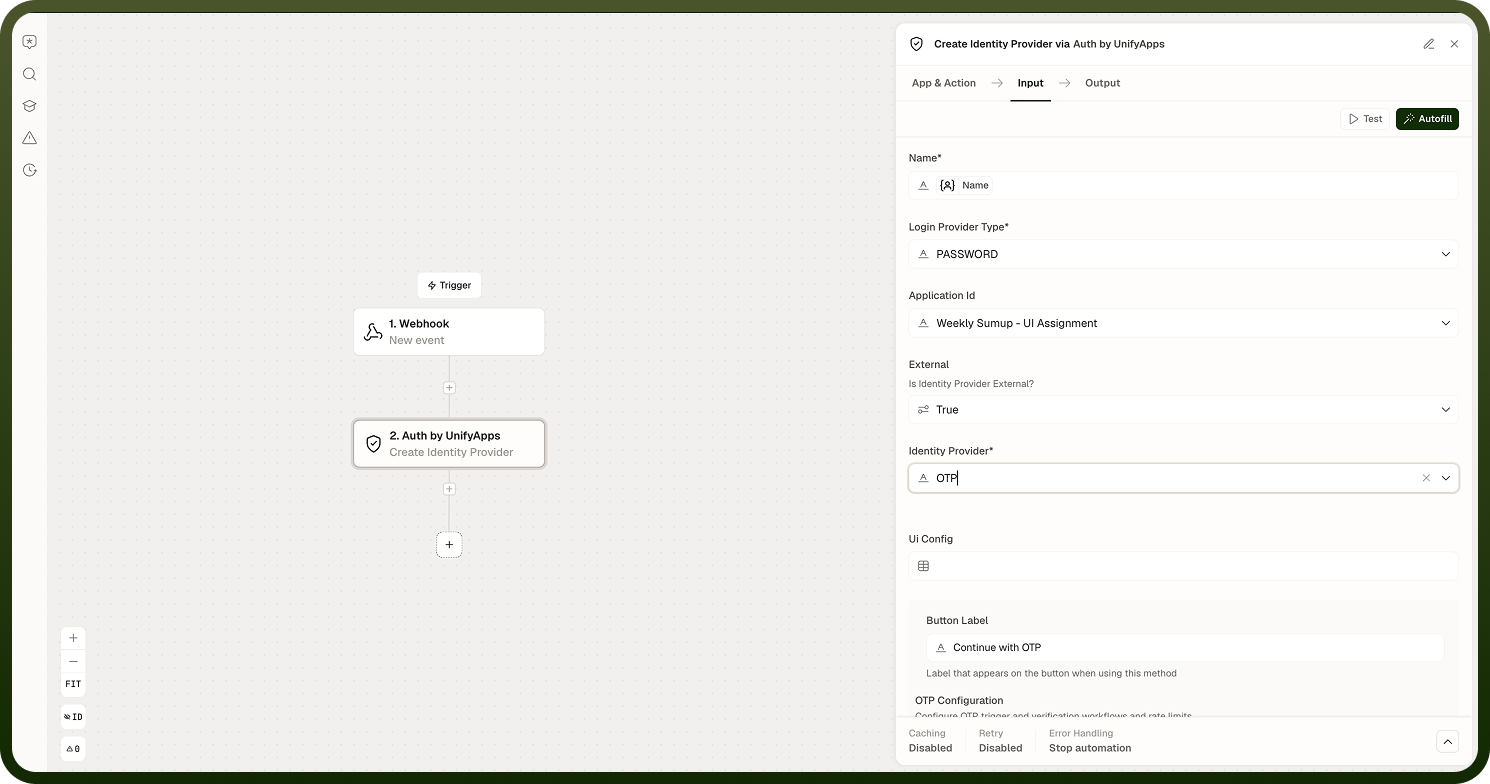1490x784 pixels.
Task: Click the Webhook node icon
Action: point(373,332)
